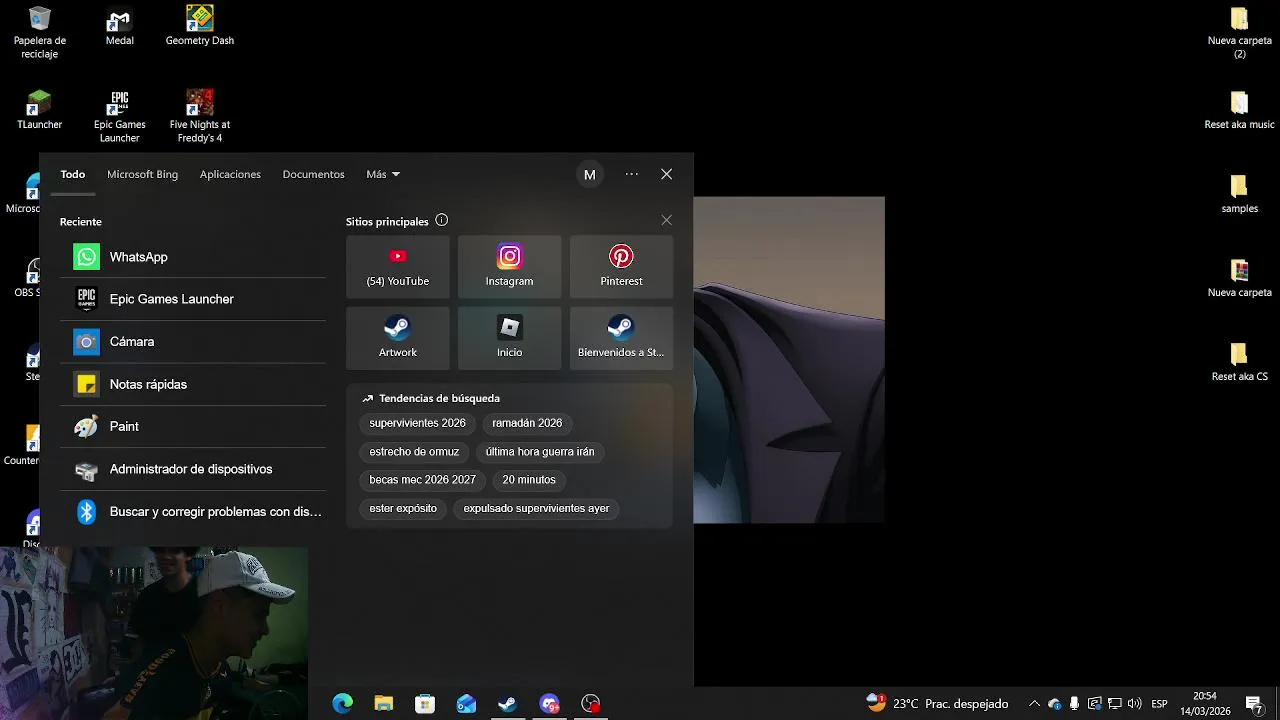Image resolution: width=1280 pixels, height=720 pixels.
Task: Dismiss the Sitios principales section
Action: (667, 220)
